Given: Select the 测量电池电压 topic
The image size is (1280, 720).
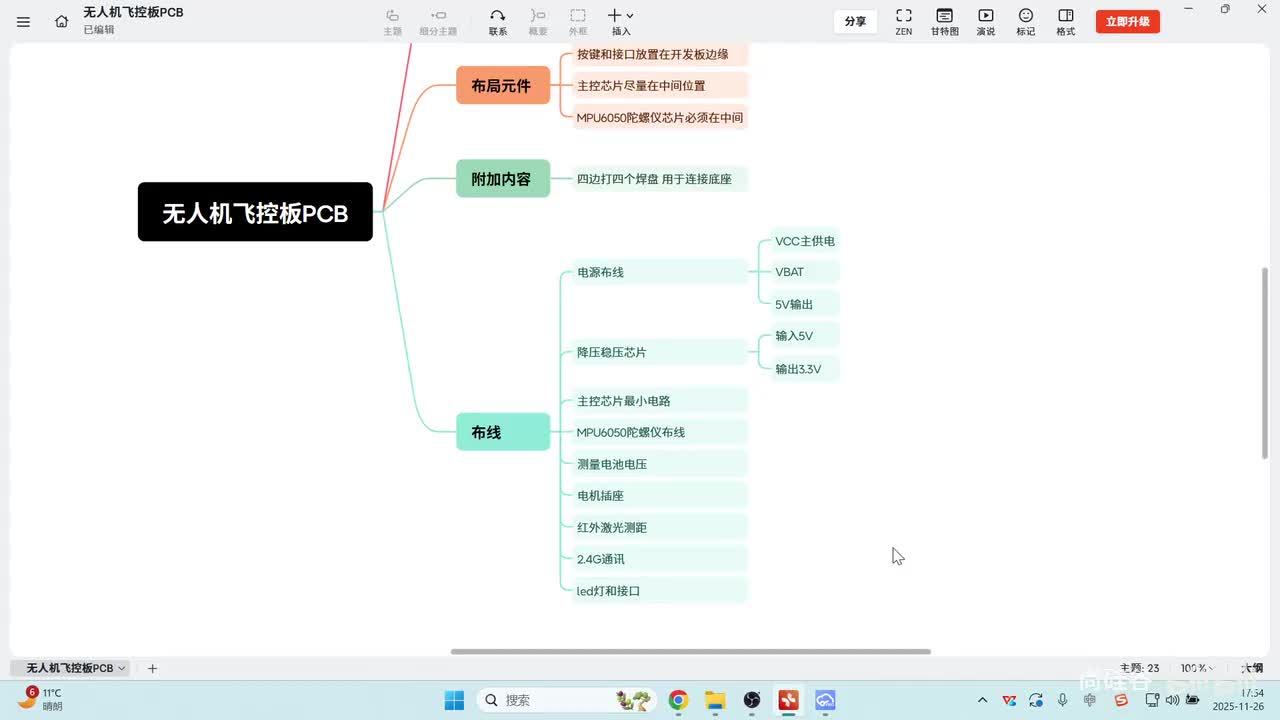Looking at the screenshot, I should 658,464.
